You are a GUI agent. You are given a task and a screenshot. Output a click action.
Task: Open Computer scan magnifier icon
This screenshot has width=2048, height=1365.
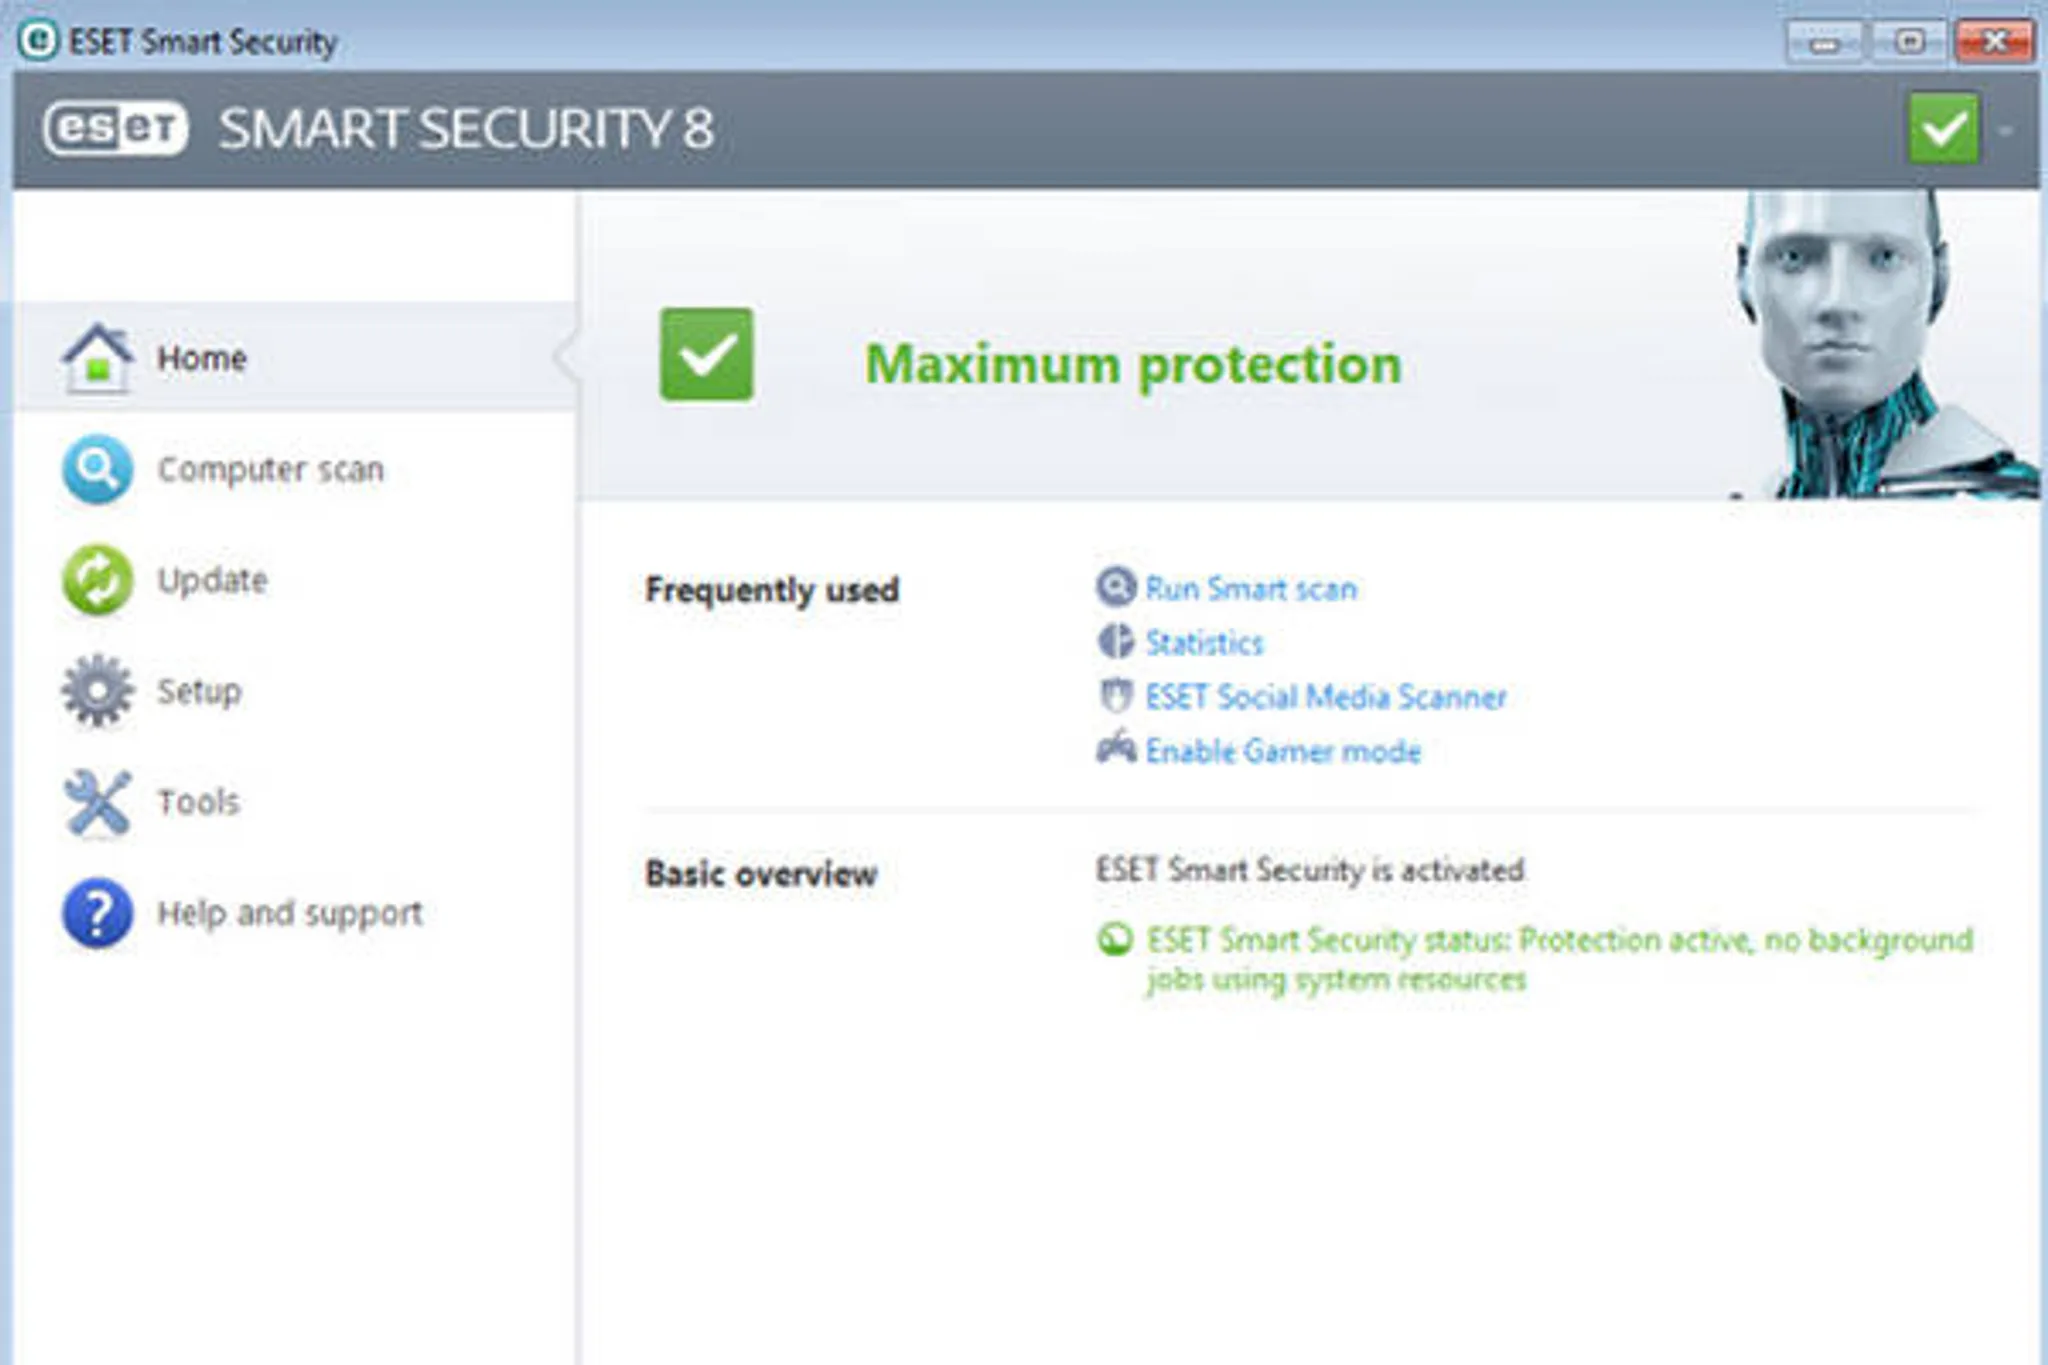pos(97,469)
